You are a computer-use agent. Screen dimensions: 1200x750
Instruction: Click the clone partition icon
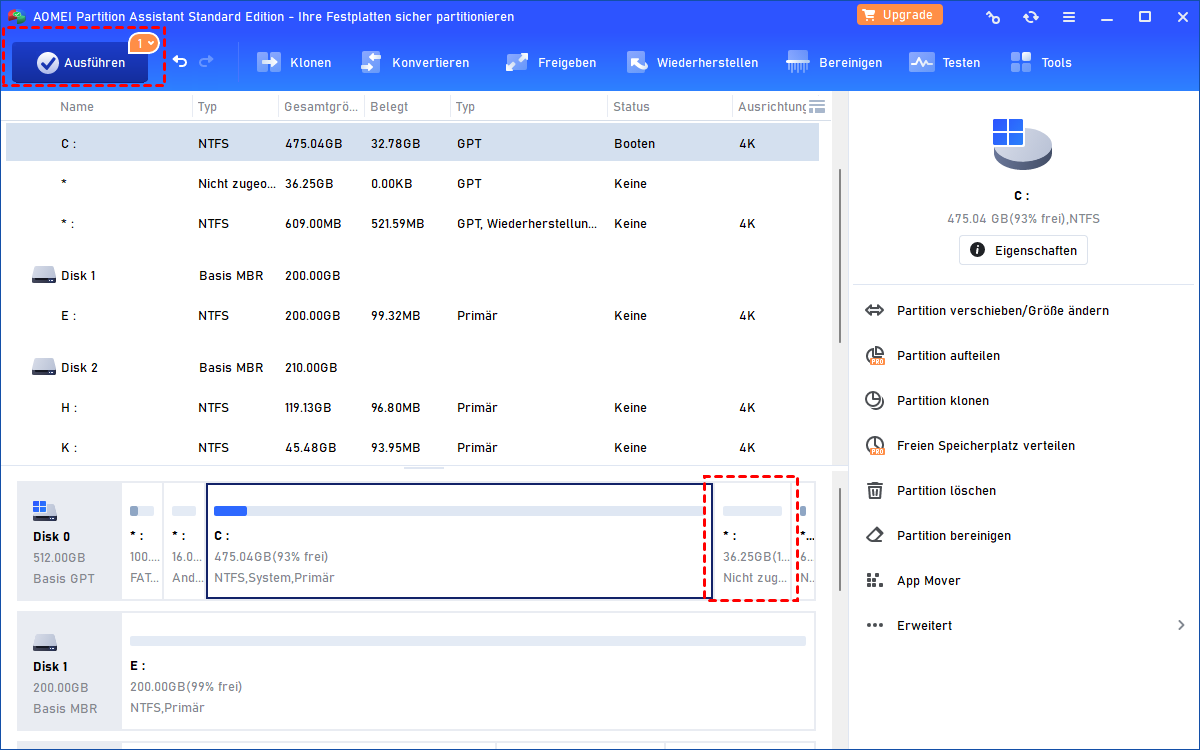[875, 400]
